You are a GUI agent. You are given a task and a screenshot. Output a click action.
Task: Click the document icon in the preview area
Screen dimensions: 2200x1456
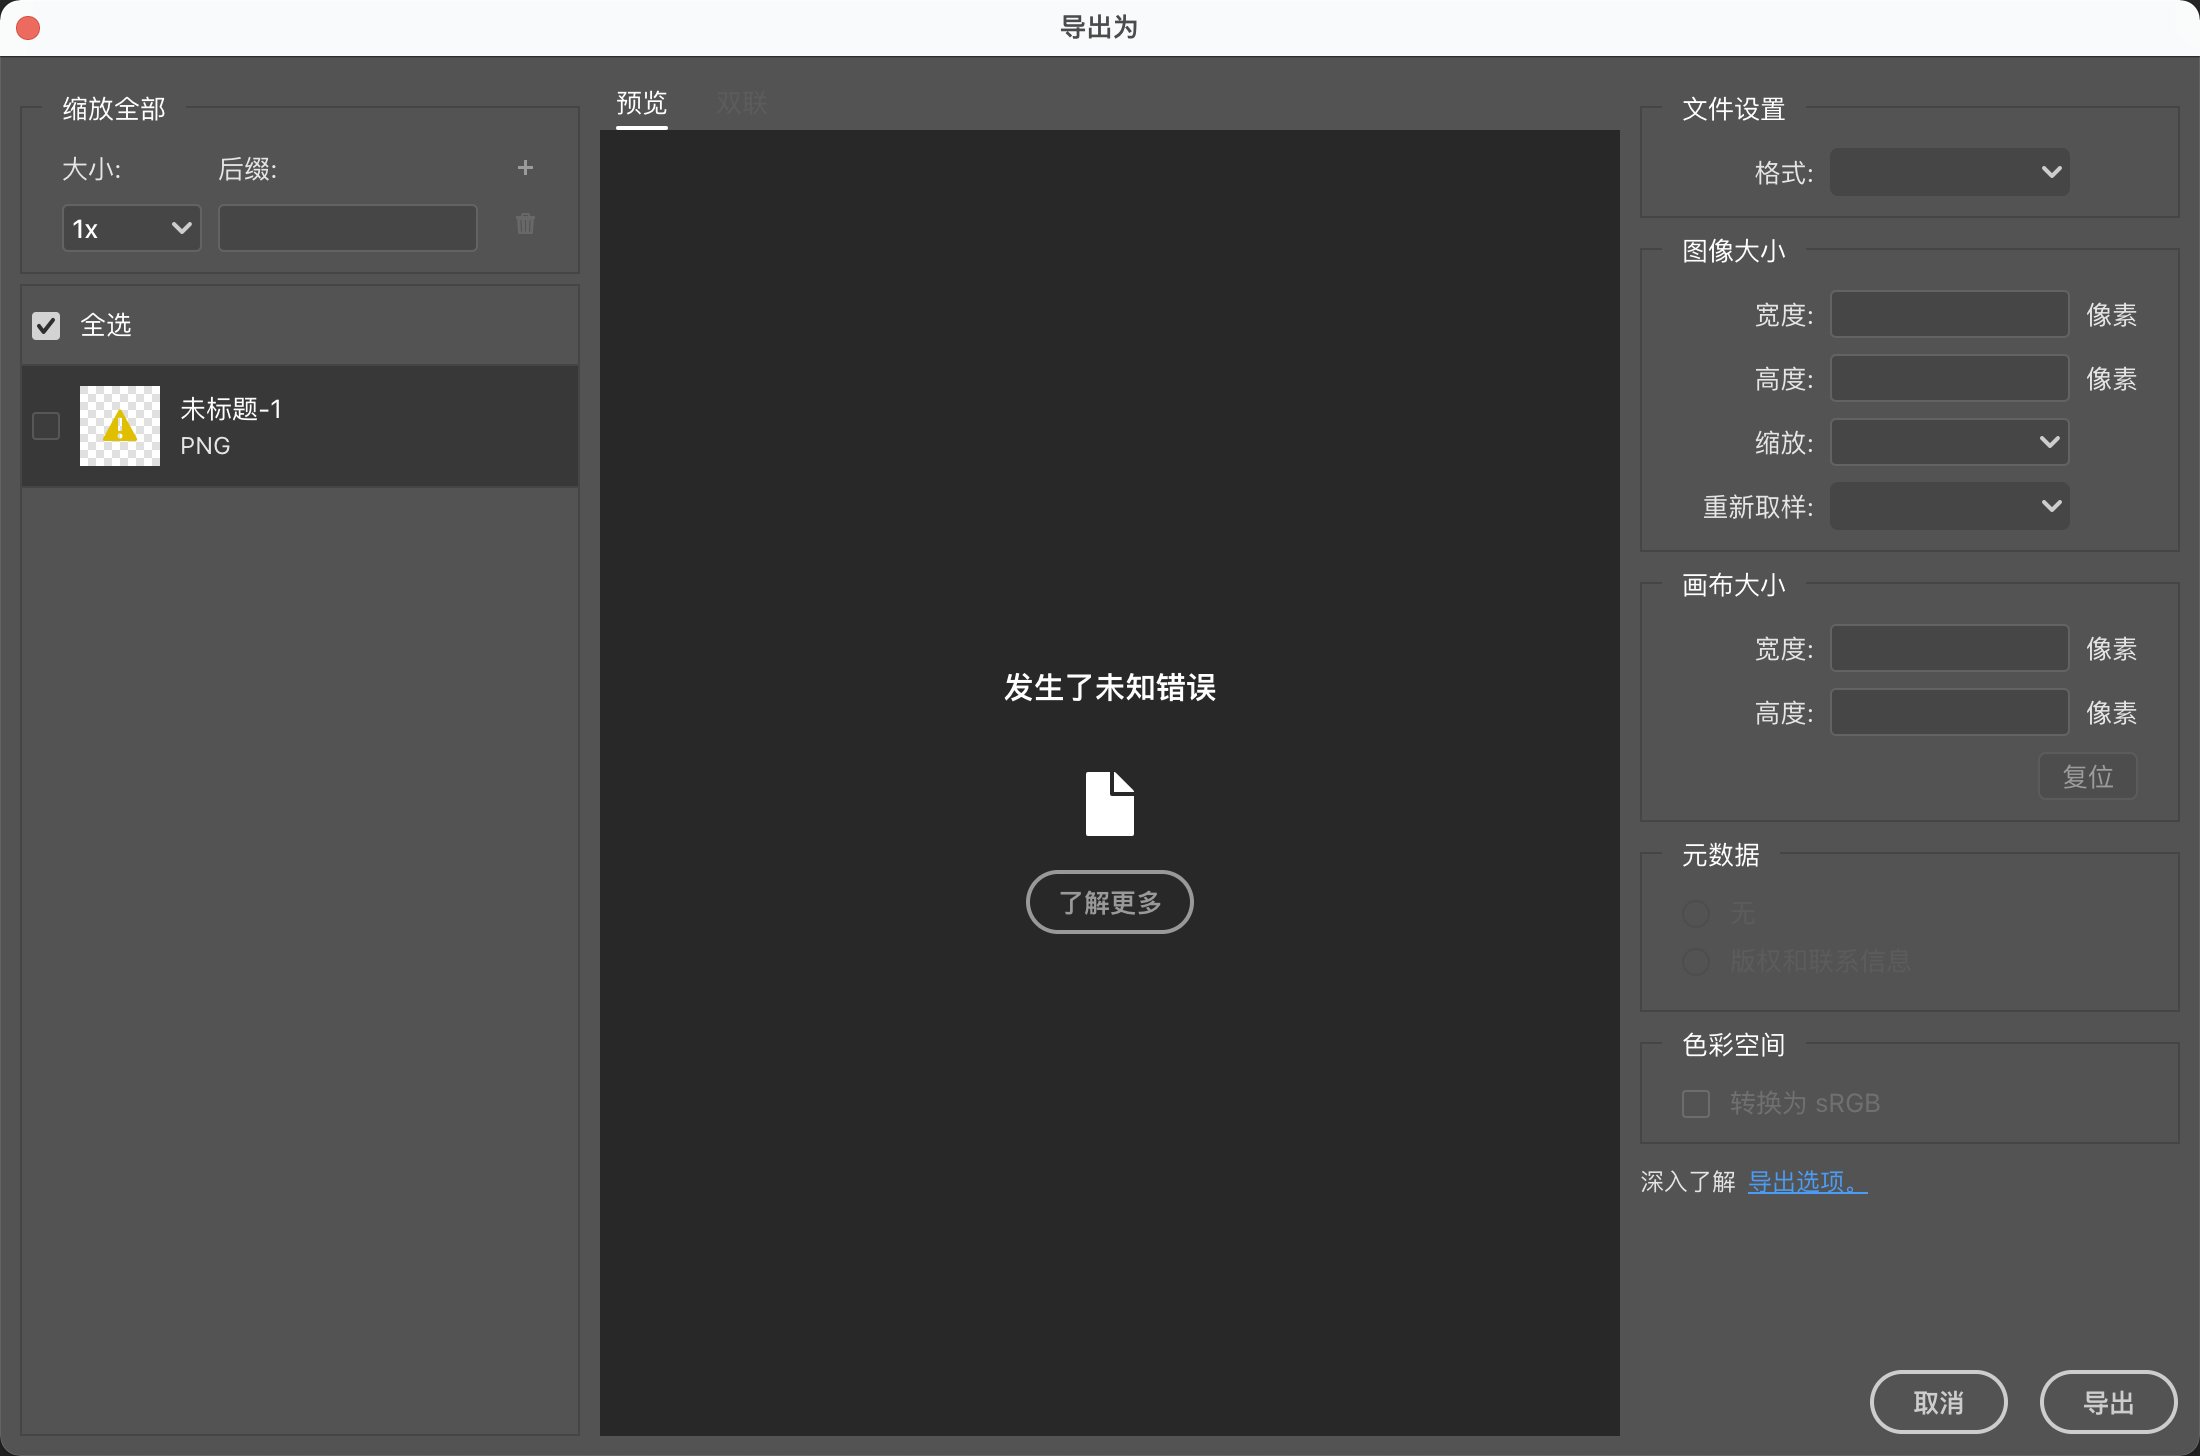point(1109,802)
